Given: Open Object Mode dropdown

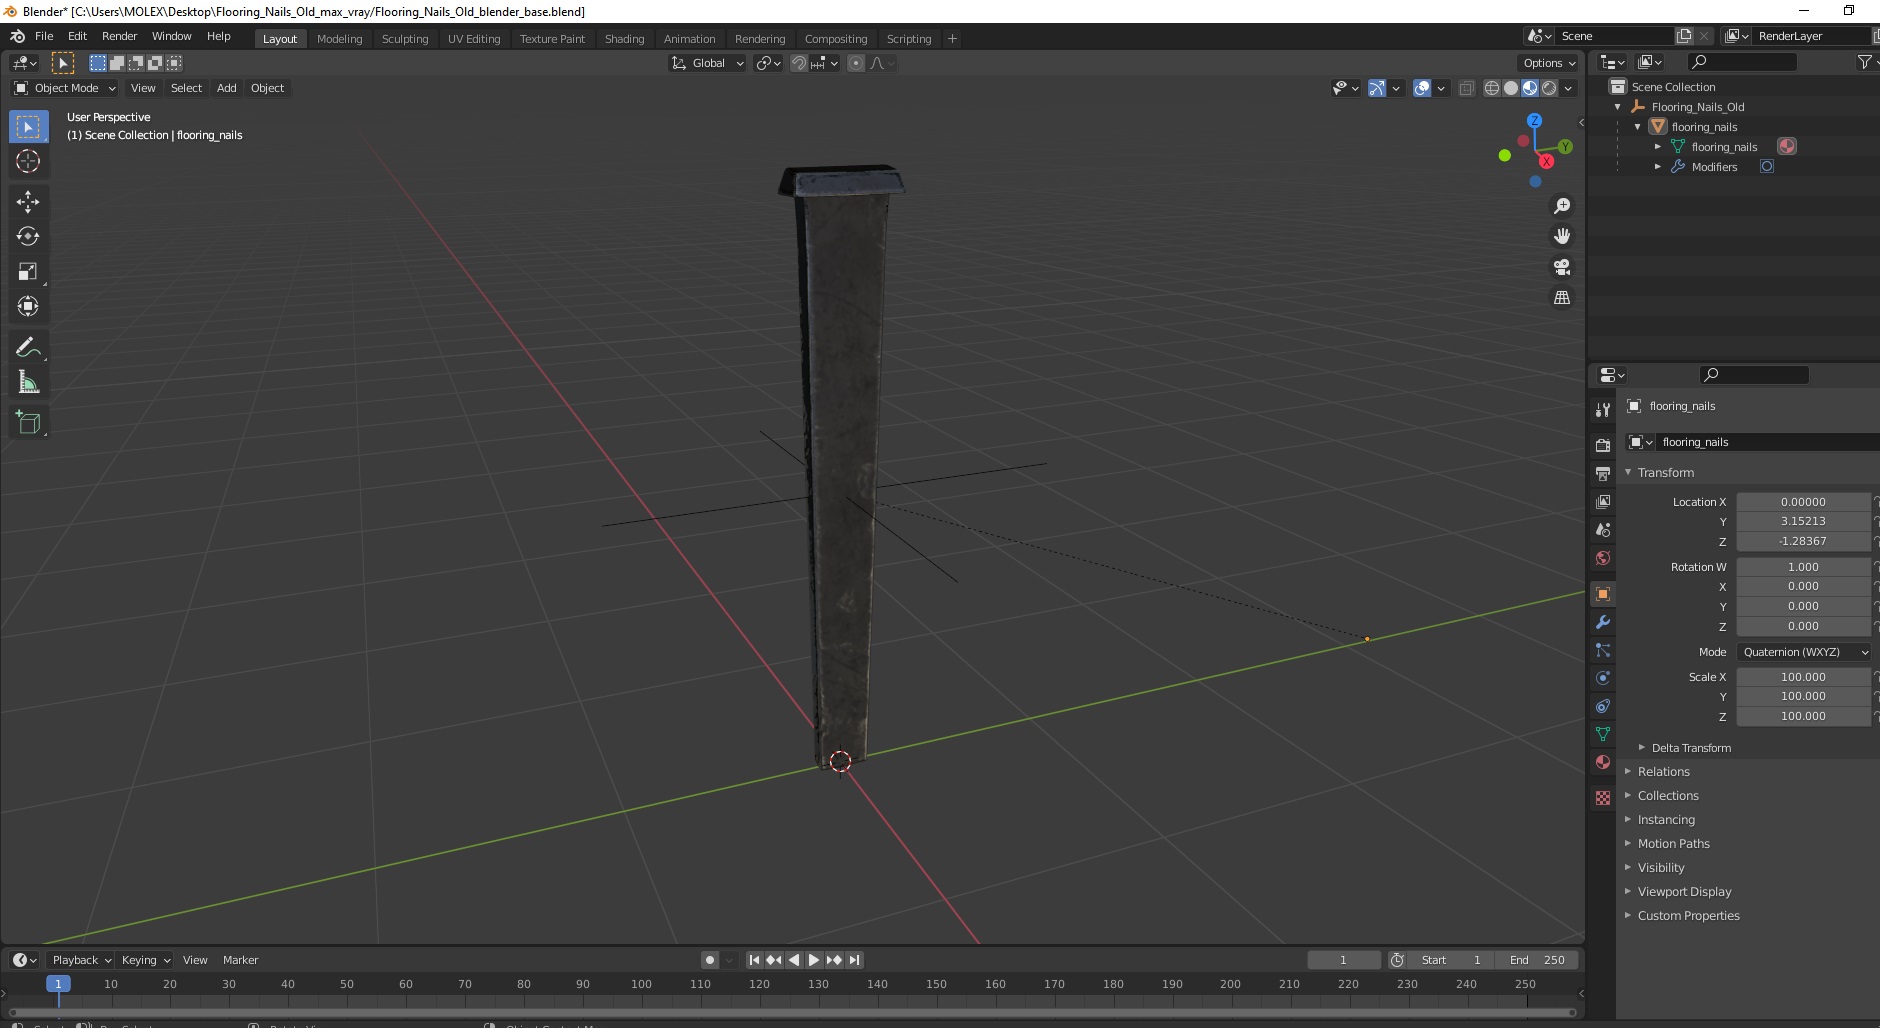Looking at the screenshot, I should pos(65,88).
